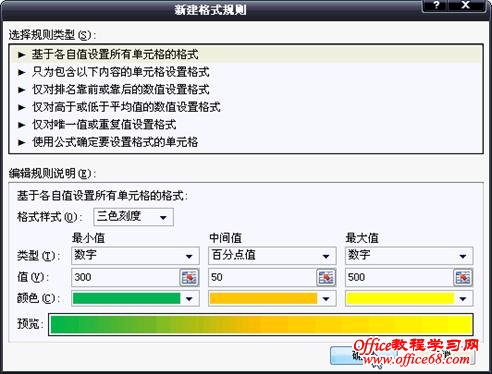Click minimum value field containing 300
492x374 pixels.
click(126, 277)
